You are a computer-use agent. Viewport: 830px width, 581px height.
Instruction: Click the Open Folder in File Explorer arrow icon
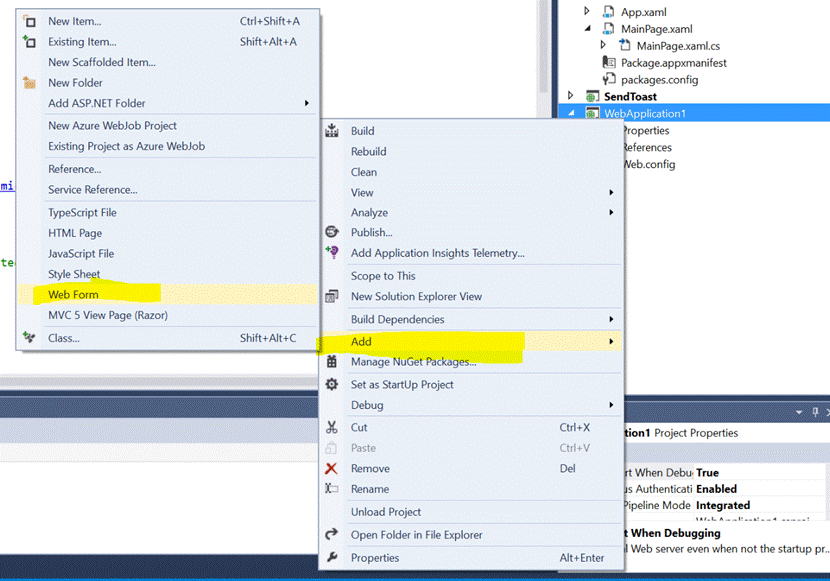point(332,534)
